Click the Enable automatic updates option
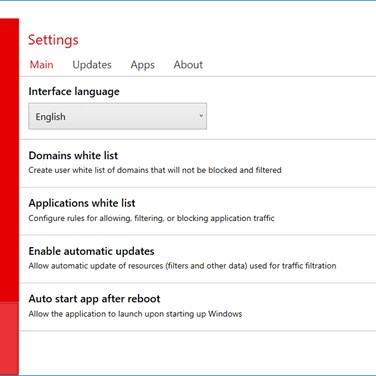 pyautogui.click(x=197, y=259)
